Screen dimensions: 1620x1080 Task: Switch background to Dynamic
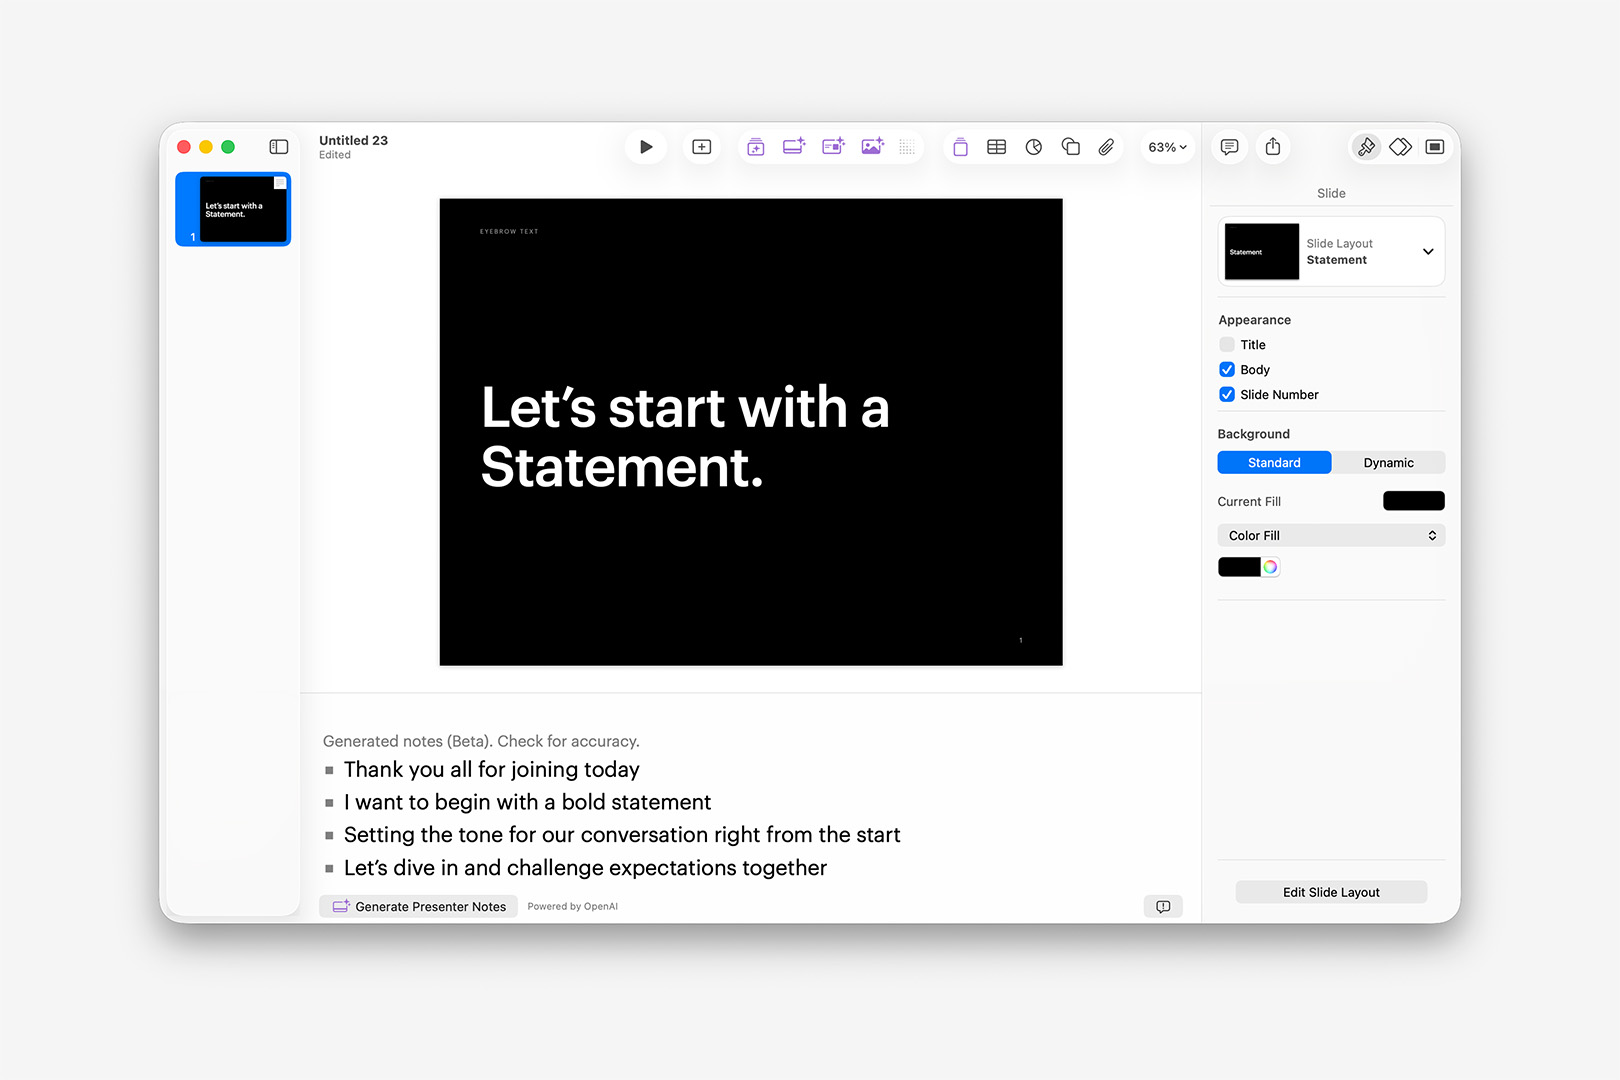1389,462
